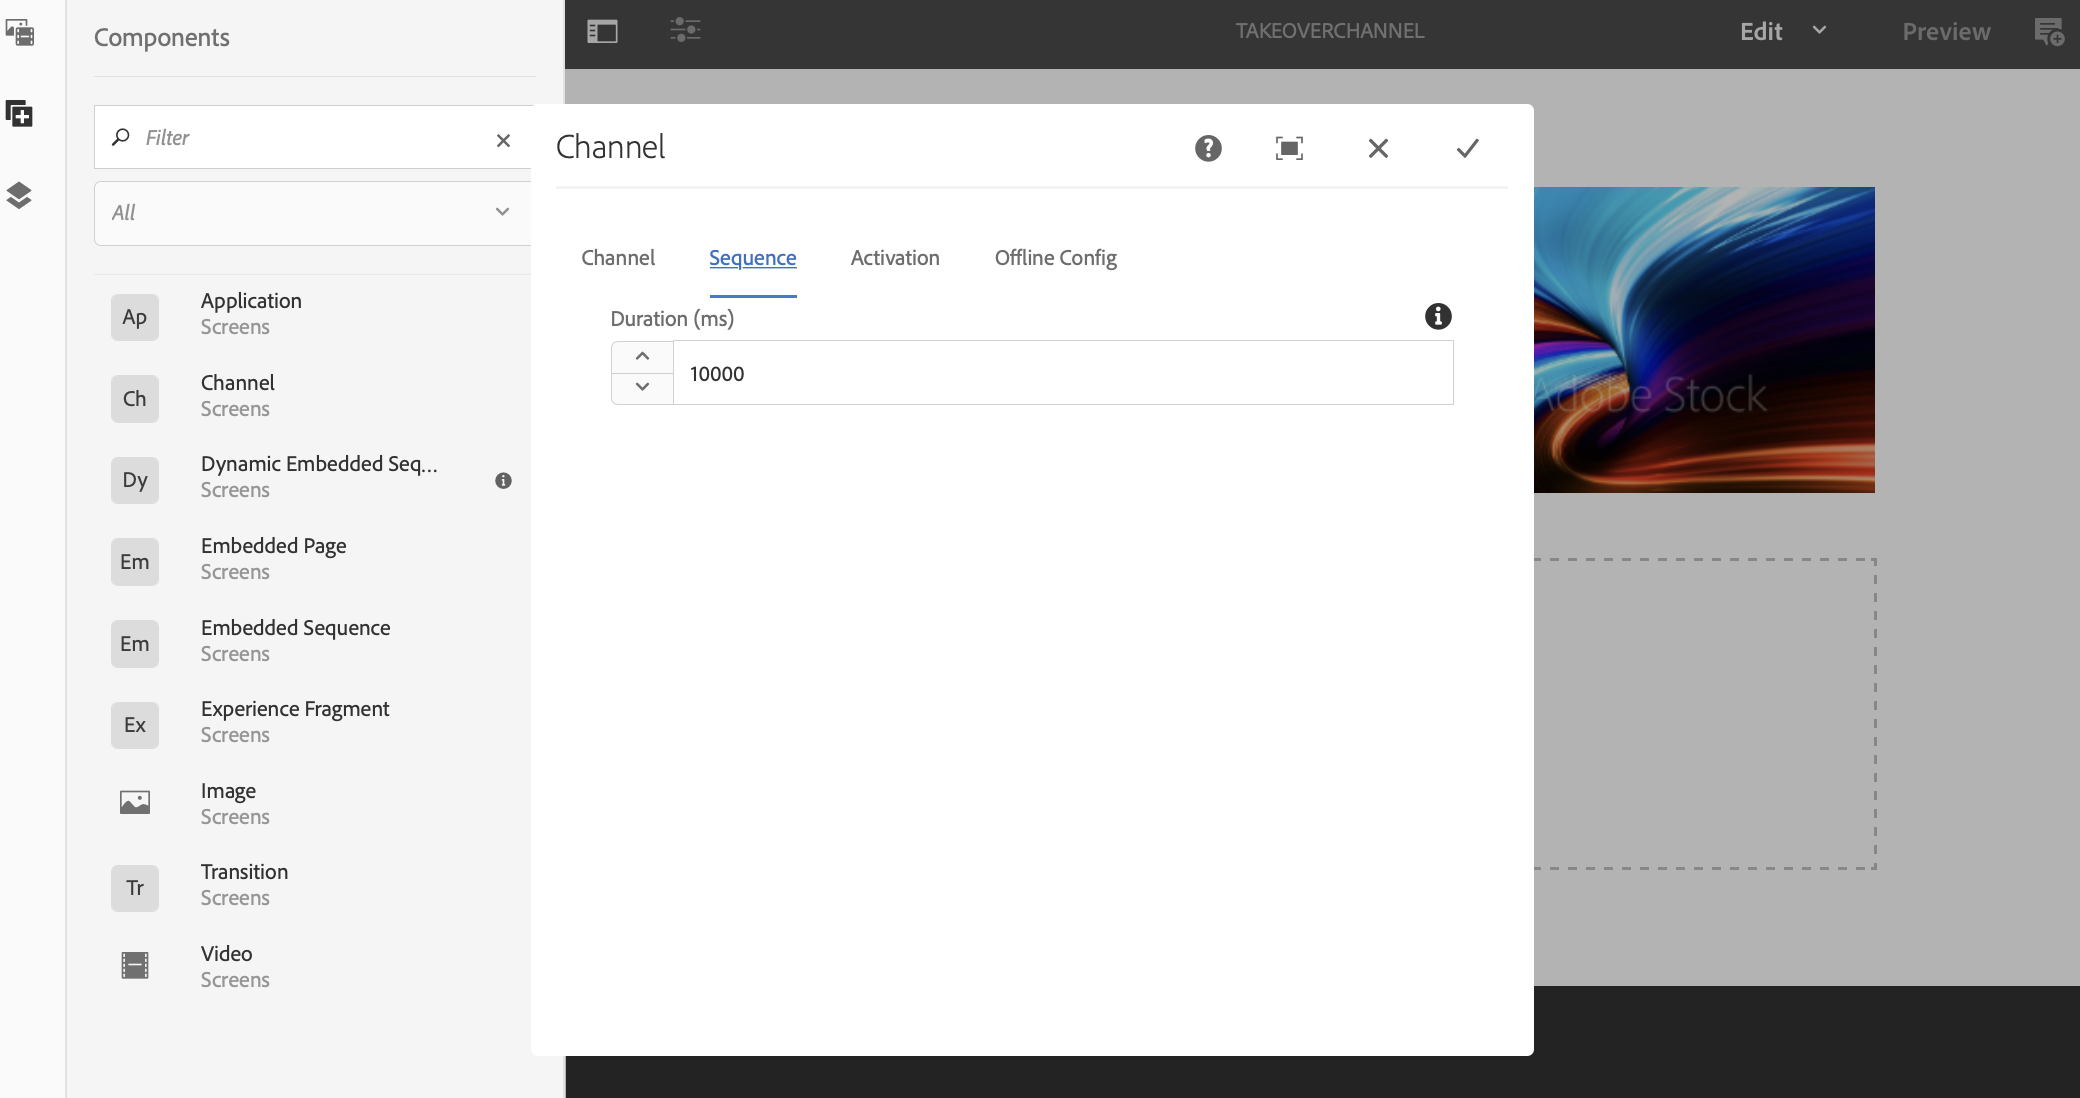Open the Assets panel icon in left rail
The width and height of the screenshot is (2080, 1098).
20,33
